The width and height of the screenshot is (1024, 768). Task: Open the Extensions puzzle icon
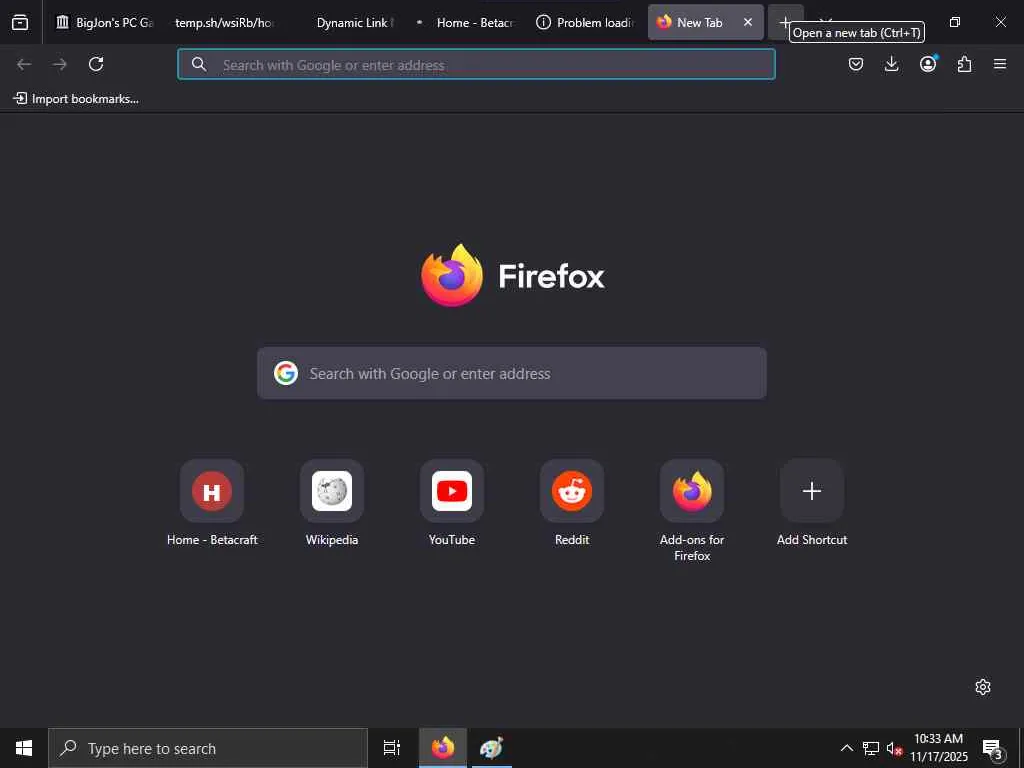pyautogui.click(x=964, y=64)
